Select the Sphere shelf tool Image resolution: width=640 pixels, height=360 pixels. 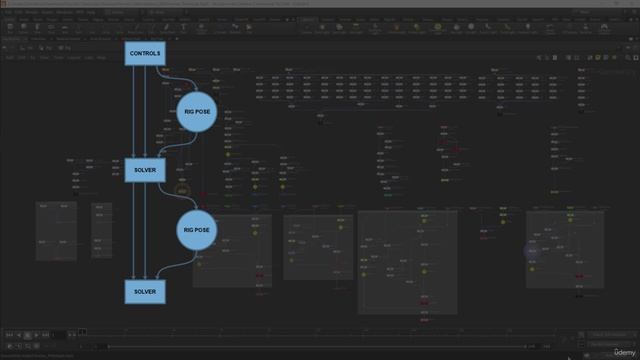pos(23,28)
